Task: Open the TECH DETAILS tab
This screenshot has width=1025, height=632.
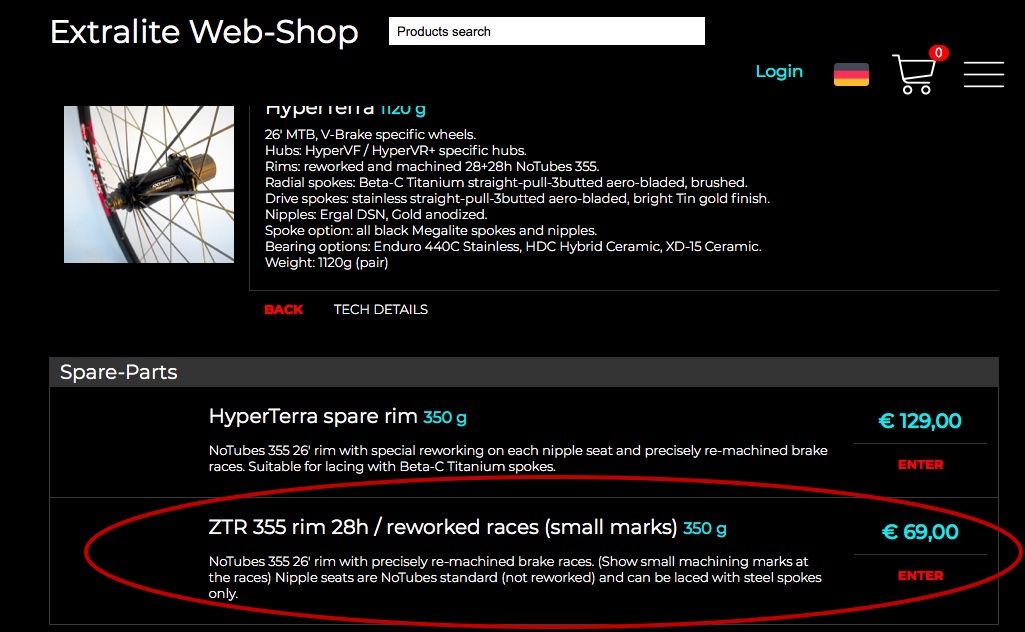Action: (x=380, y=309)
